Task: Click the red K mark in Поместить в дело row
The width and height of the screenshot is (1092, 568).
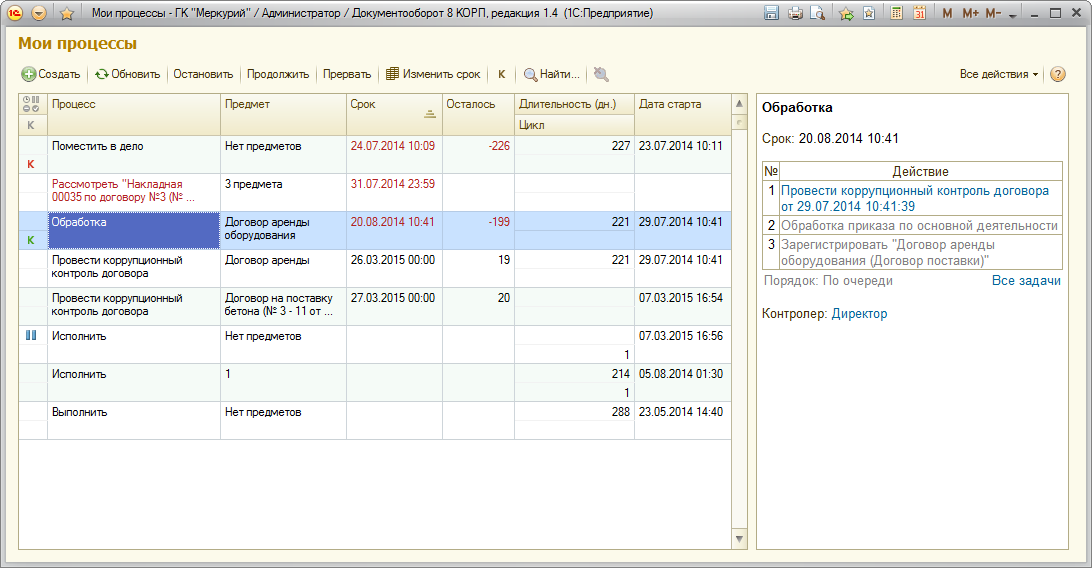Action: [31, 164]
